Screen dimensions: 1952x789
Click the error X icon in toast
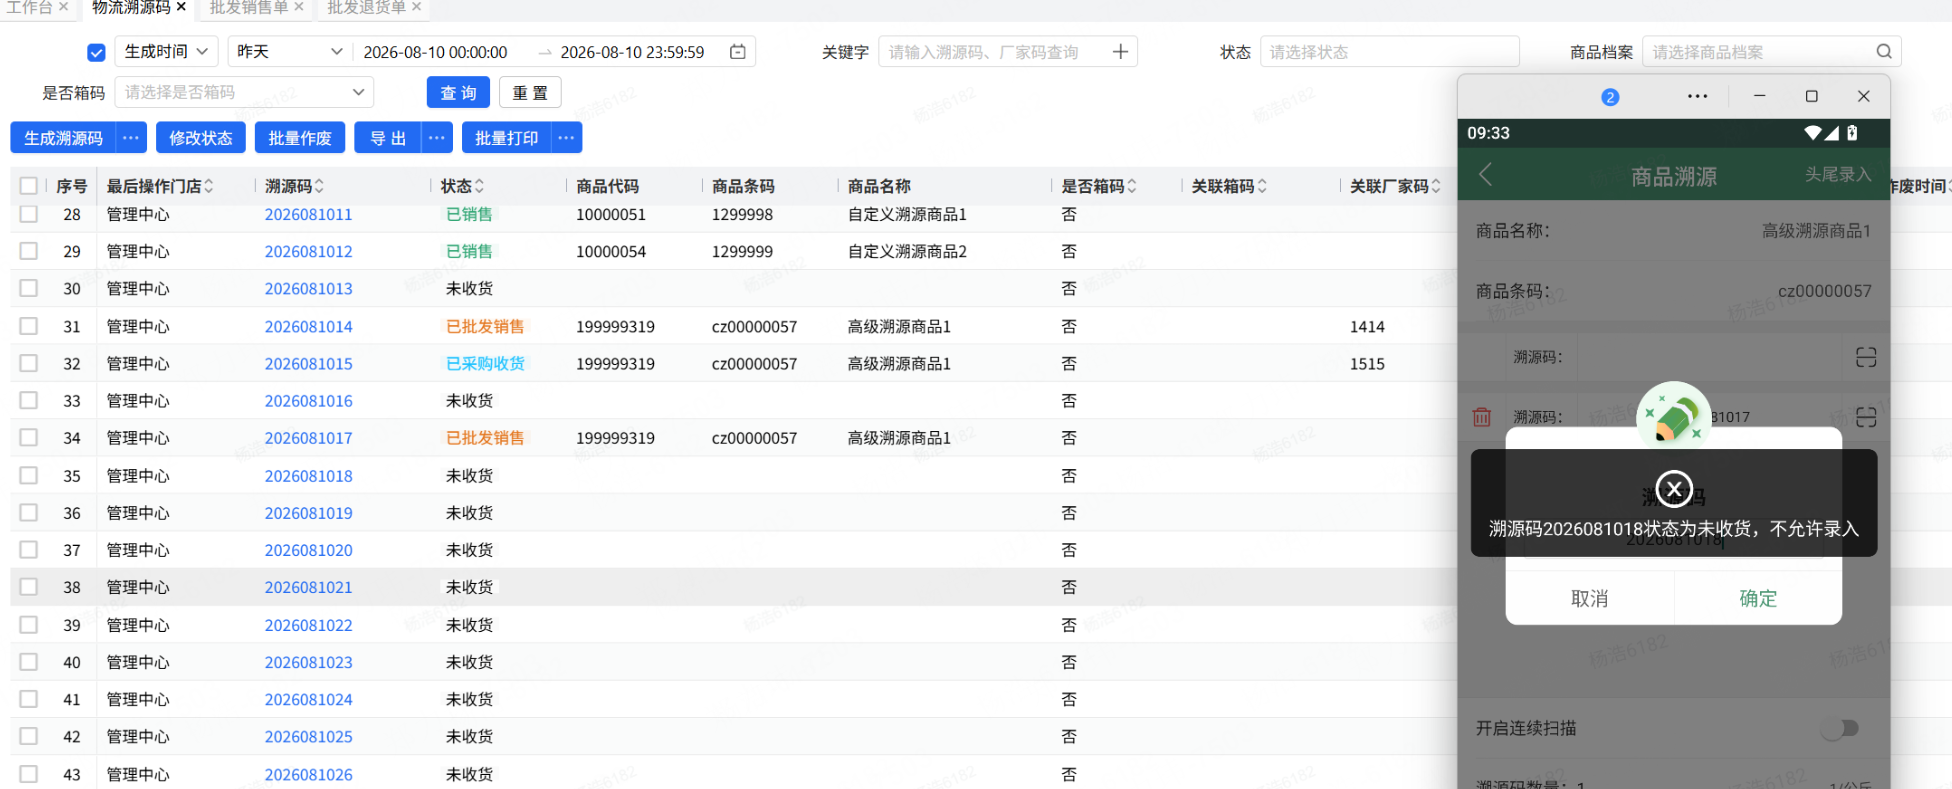coord(1674,489)
